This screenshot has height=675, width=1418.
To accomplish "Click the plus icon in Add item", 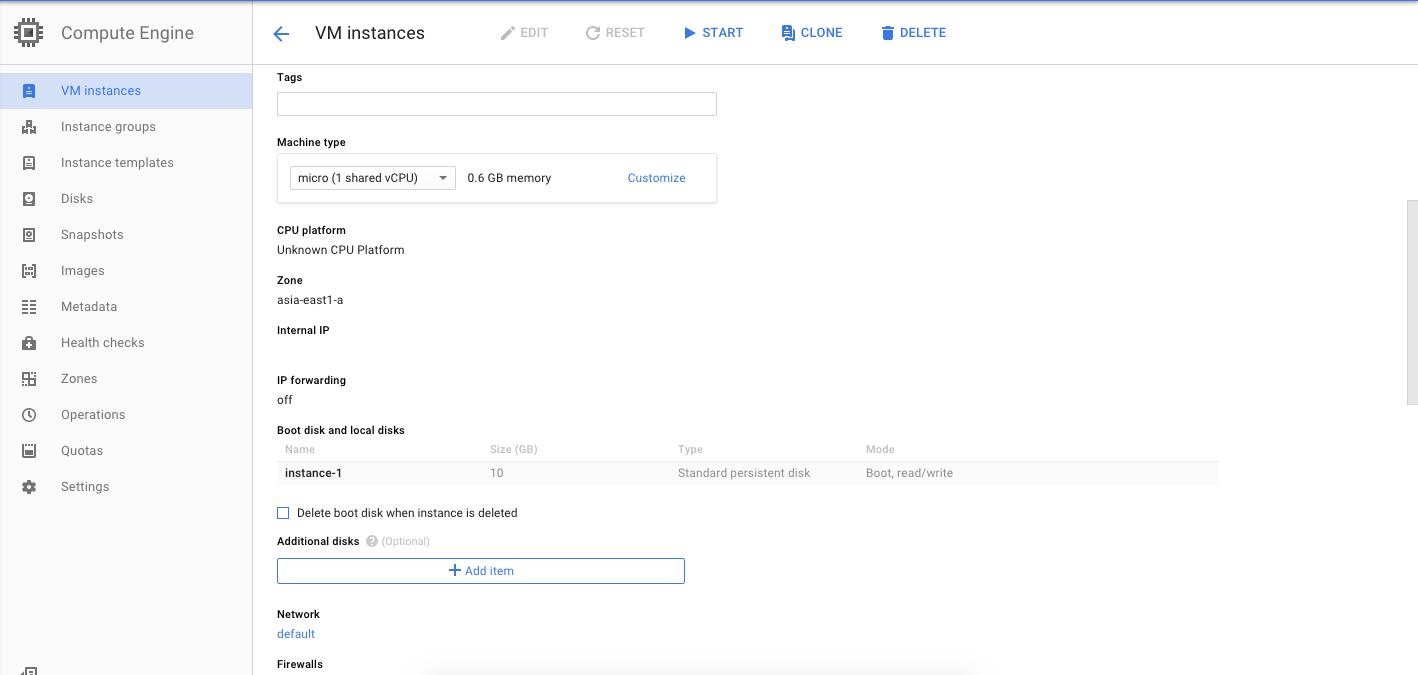I will click(x=455, y=570).
